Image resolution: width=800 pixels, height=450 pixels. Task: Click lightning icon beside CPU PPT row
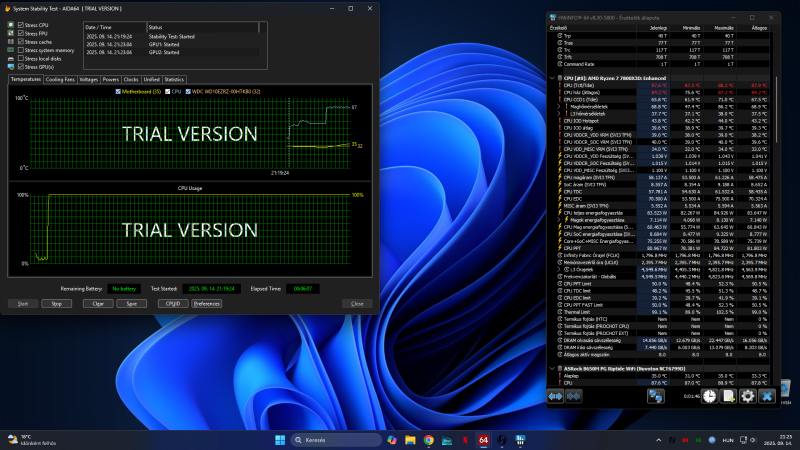560,248
